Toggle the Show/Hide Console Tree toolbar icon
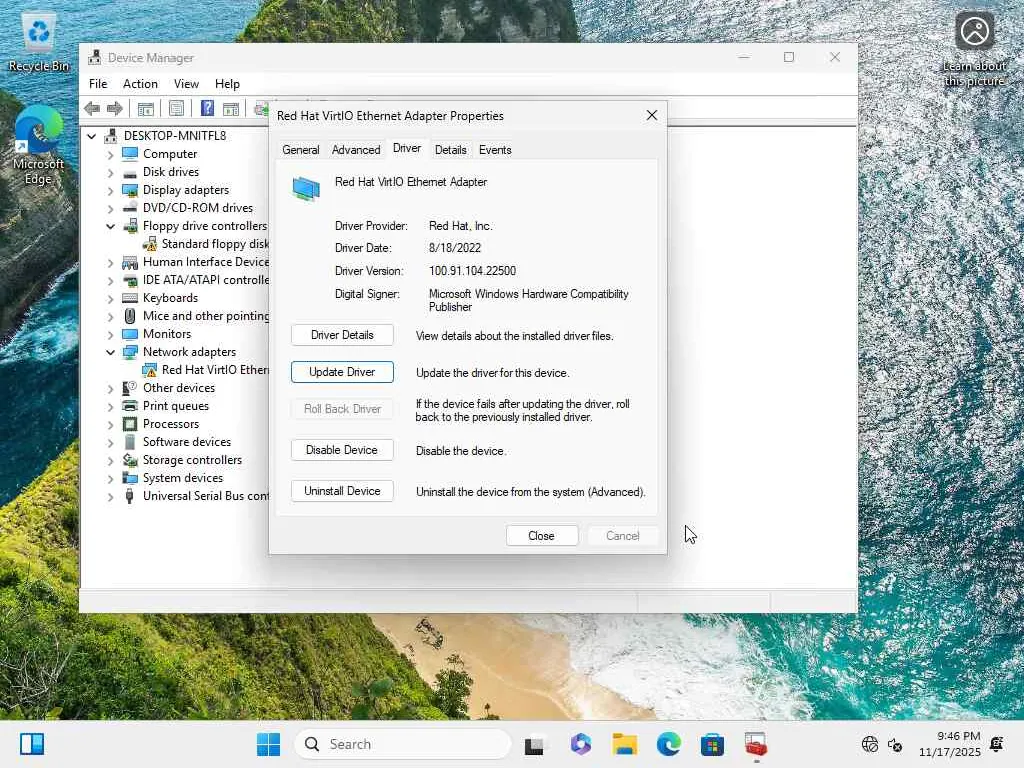The width and height of the screenshot is (1024, 768). tap(146, 108)
